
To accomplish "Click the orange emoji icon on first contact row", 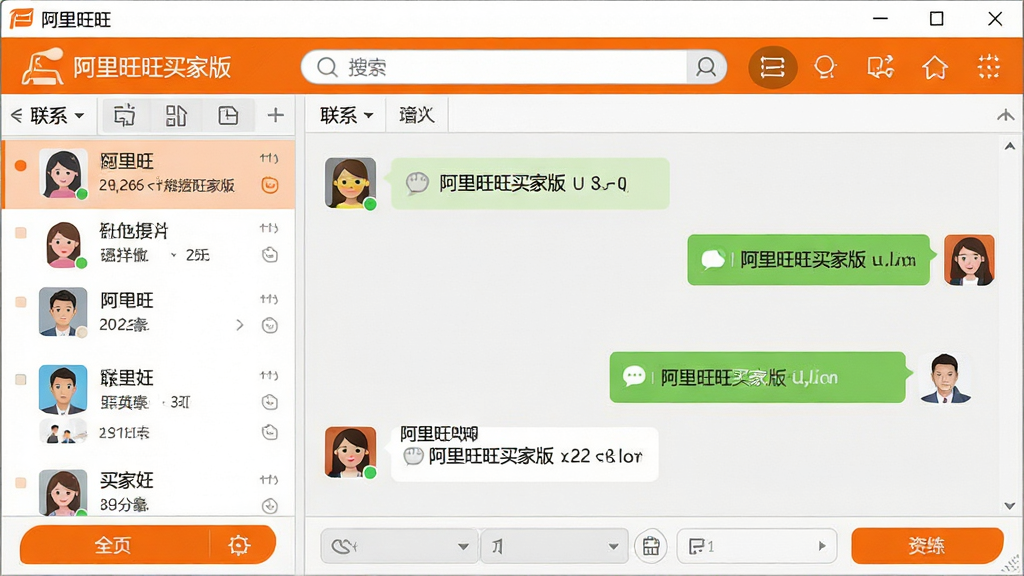I will coord(270,185).
